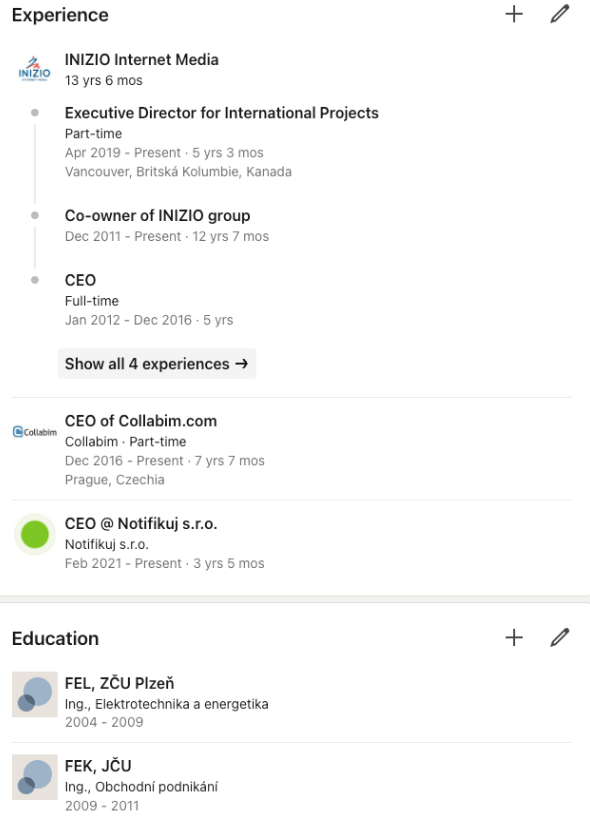Viewport: 590px width, 825px height.
Task: Open CEO @ Notifikuj s.r.o. position
Action: coord(141,524)
